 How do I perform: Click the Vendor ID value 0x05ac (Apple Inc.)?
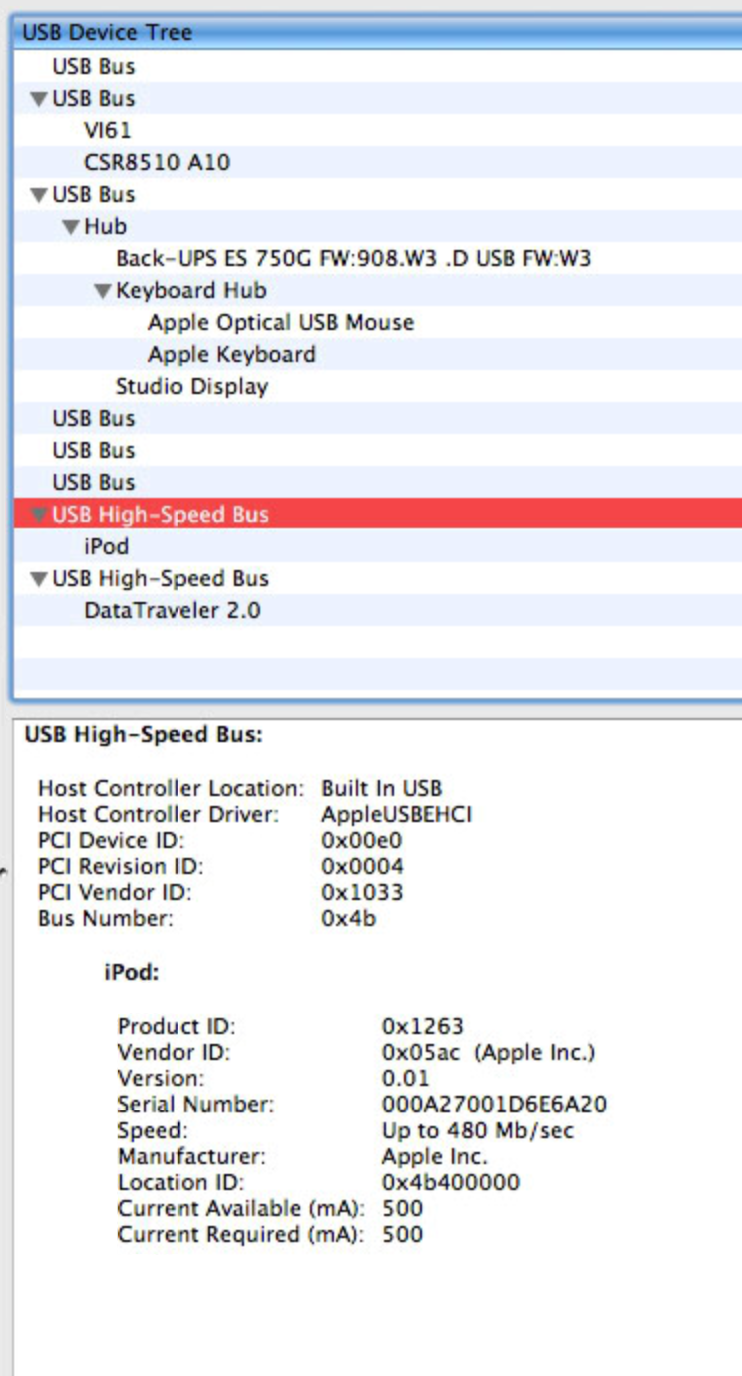click(x=488, y=1052)
